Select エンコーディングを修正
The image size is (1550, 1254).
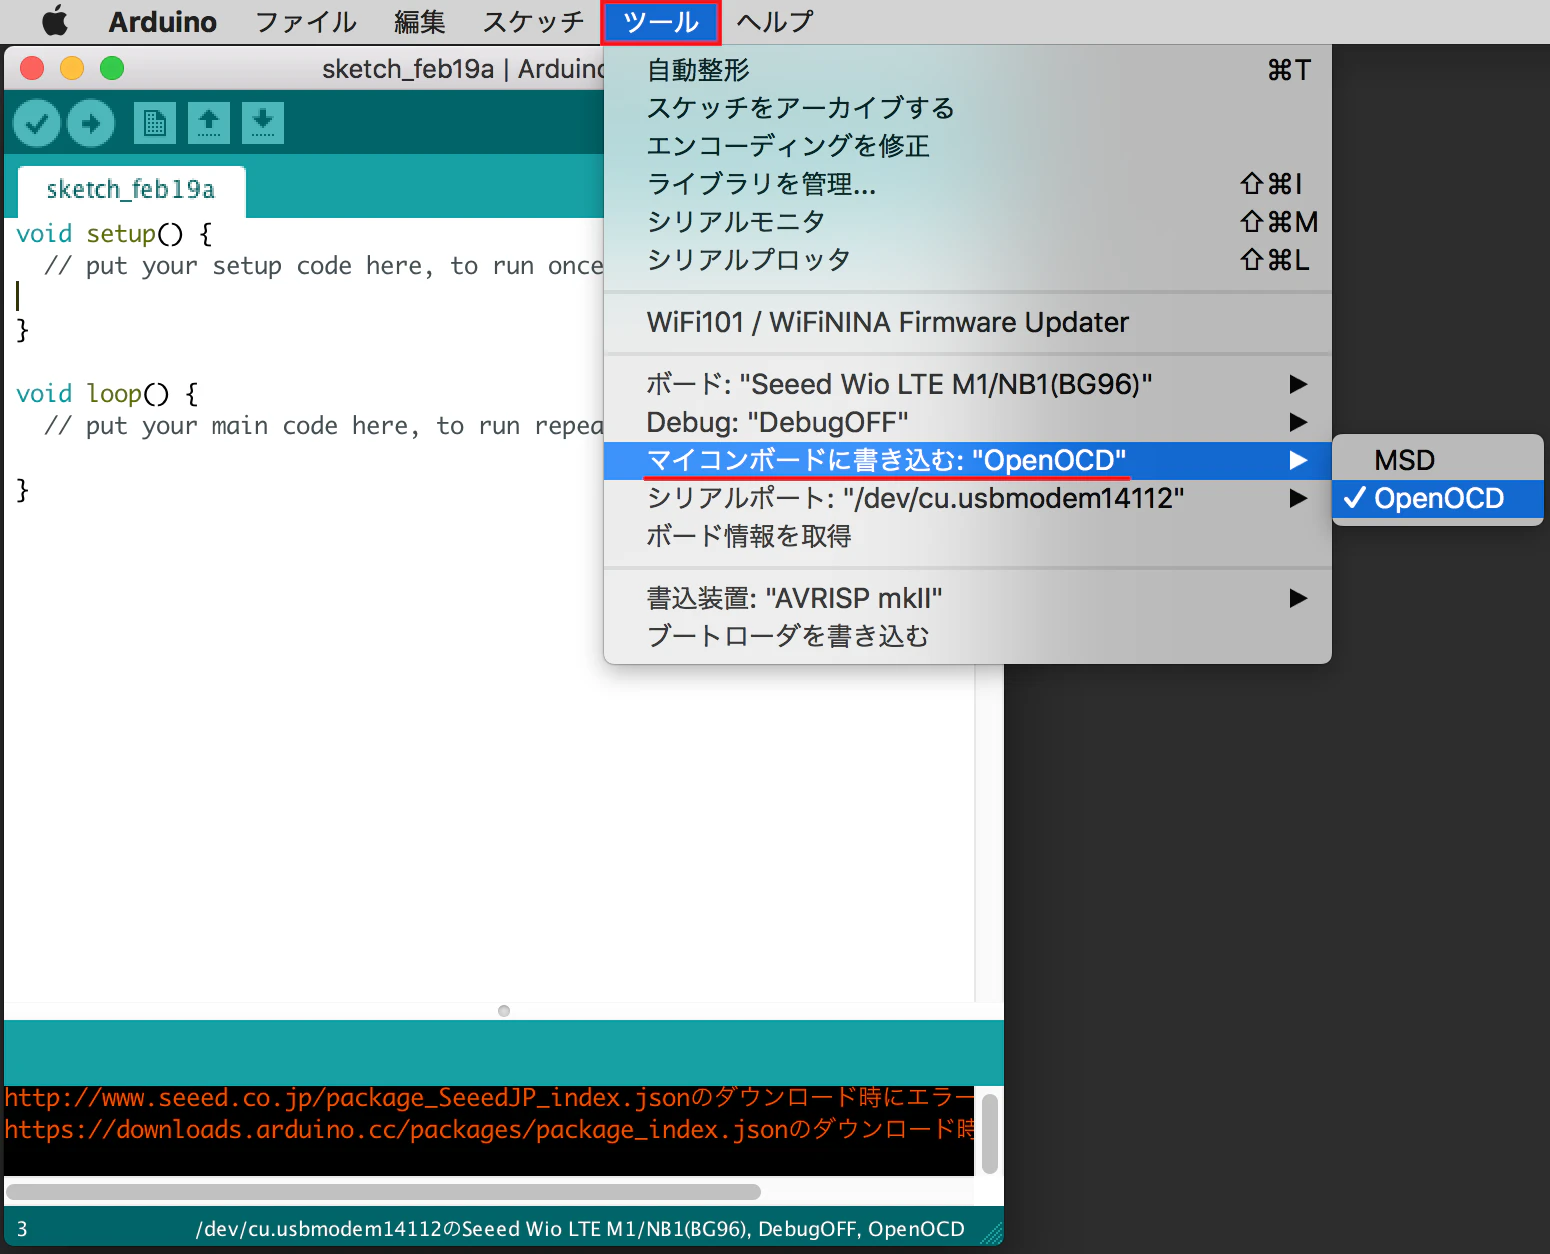(968, 146)
